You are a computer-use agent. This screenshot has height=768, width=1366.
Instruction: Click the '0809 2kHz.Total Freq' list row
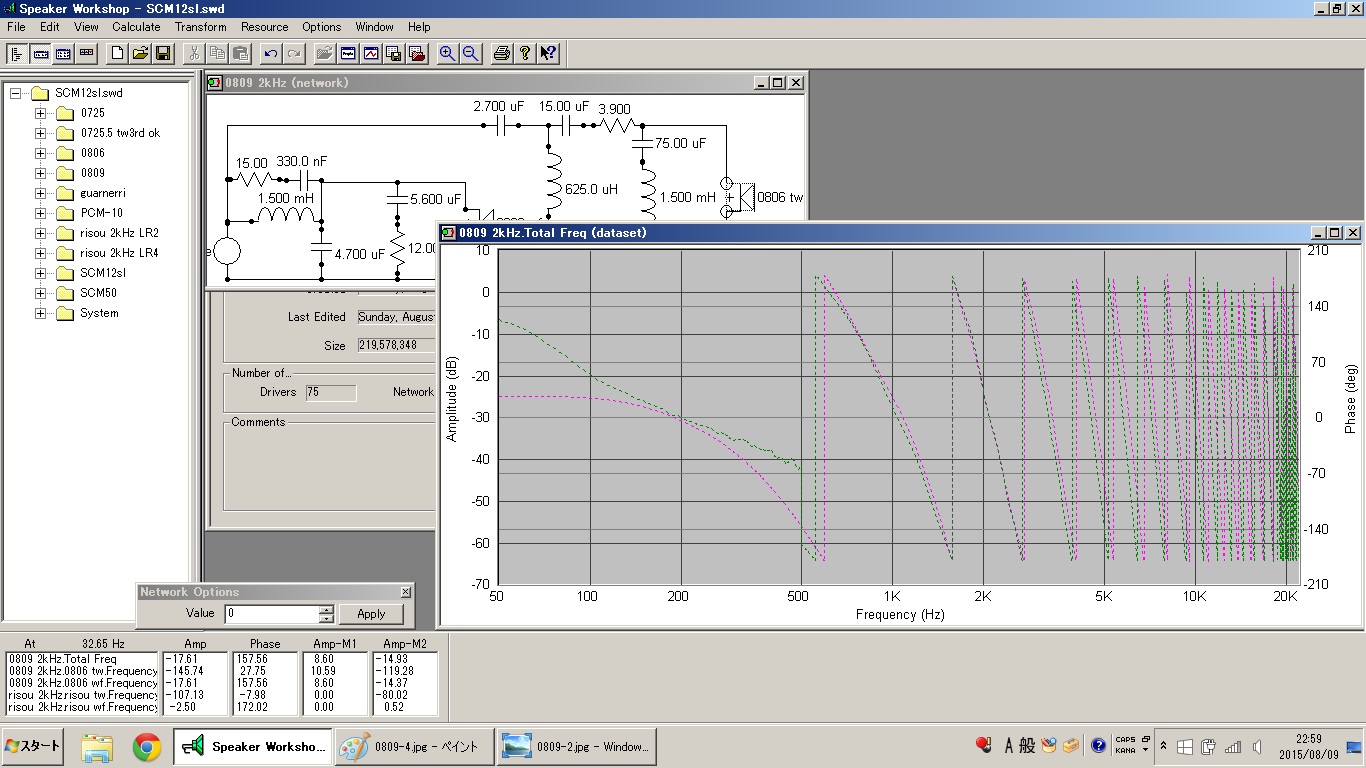(x=82, y=659)
